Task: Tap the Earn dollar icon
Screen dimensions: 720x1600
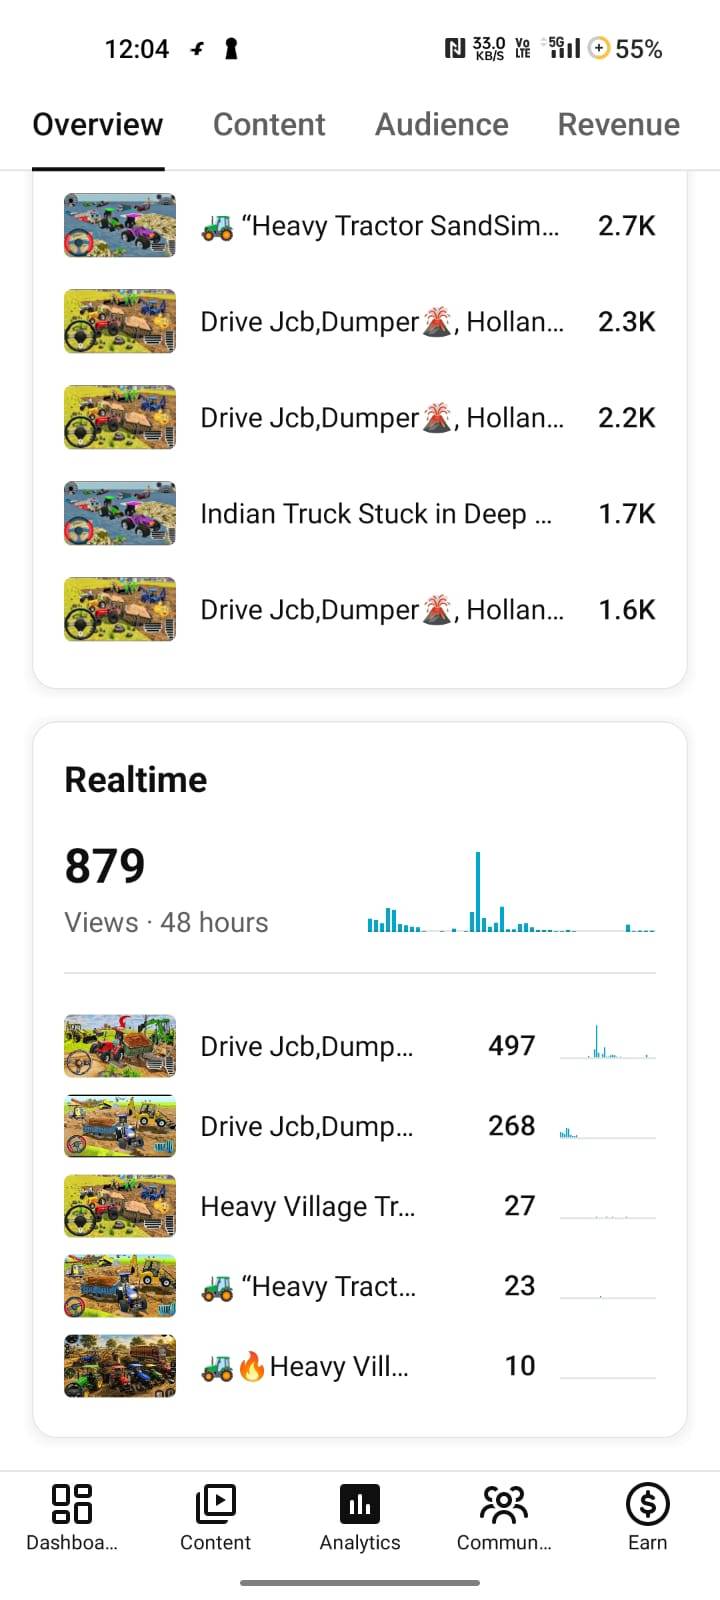Action: pyautogui.click(x=647, y=1503)
